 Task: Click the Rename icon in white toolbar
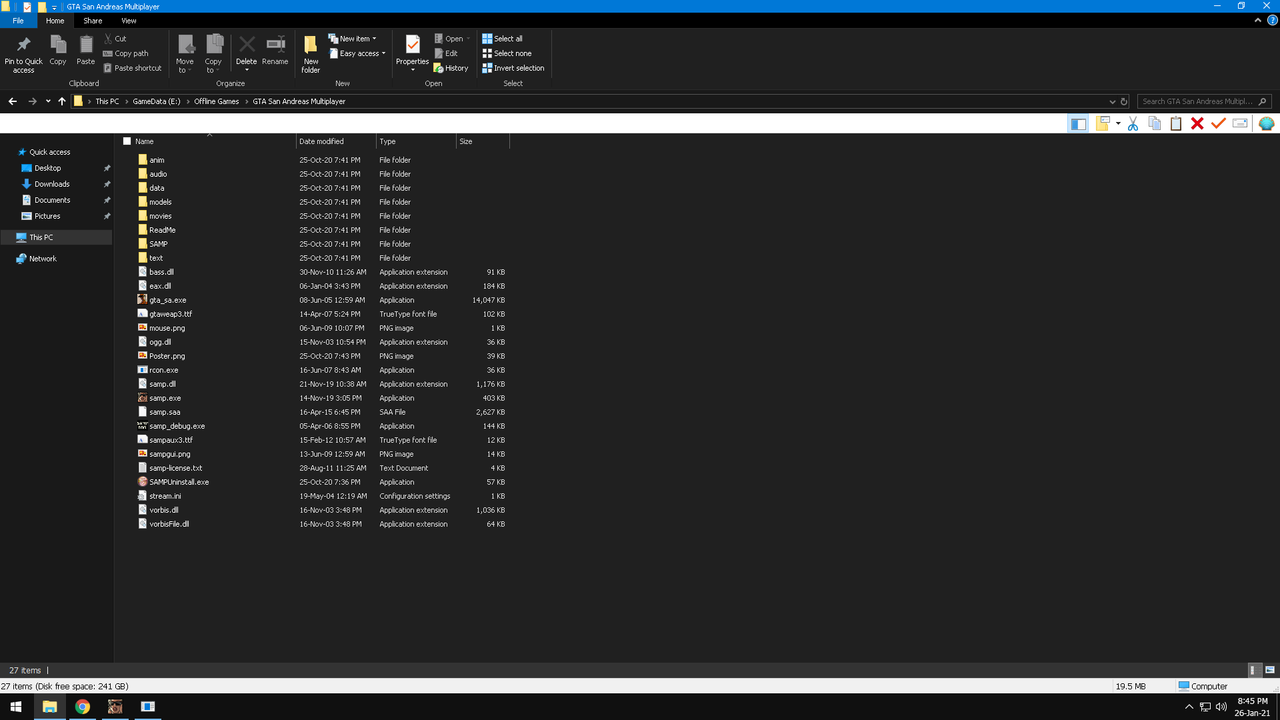point(1240,124)
